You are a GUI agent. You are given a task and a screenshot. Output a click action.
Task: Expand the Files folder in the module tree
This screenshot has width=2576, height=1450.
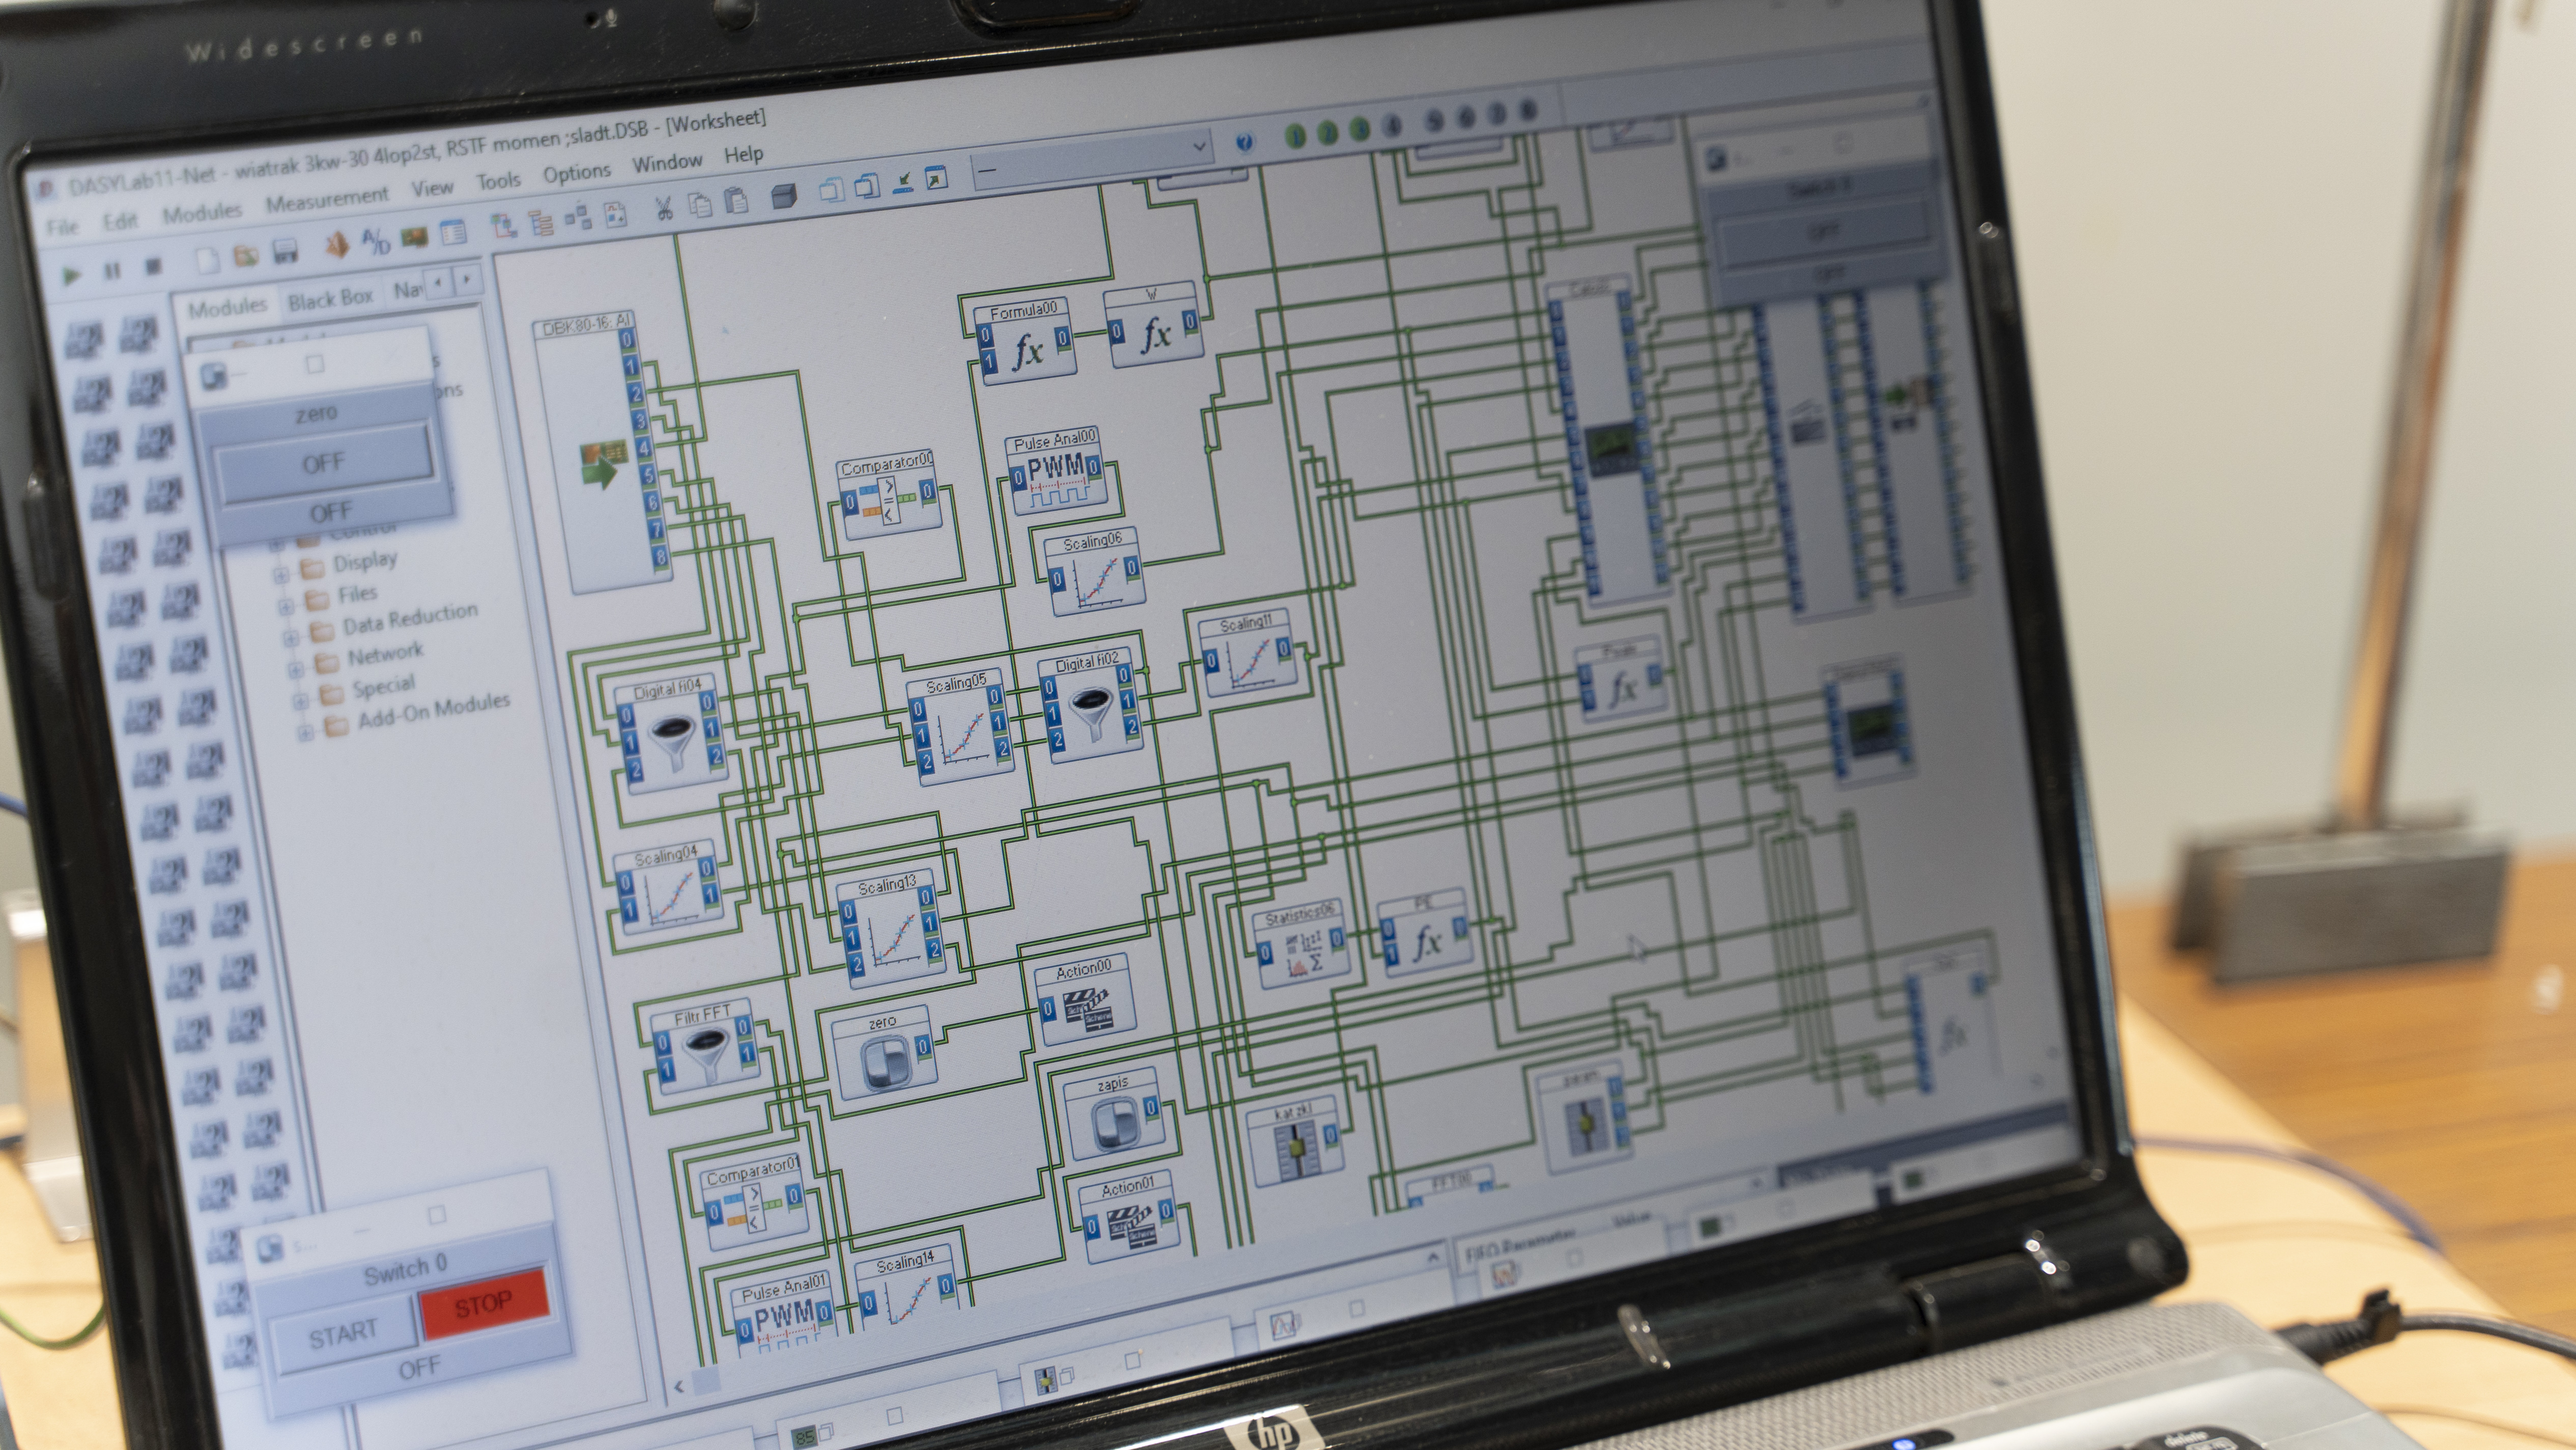[286, 607]
